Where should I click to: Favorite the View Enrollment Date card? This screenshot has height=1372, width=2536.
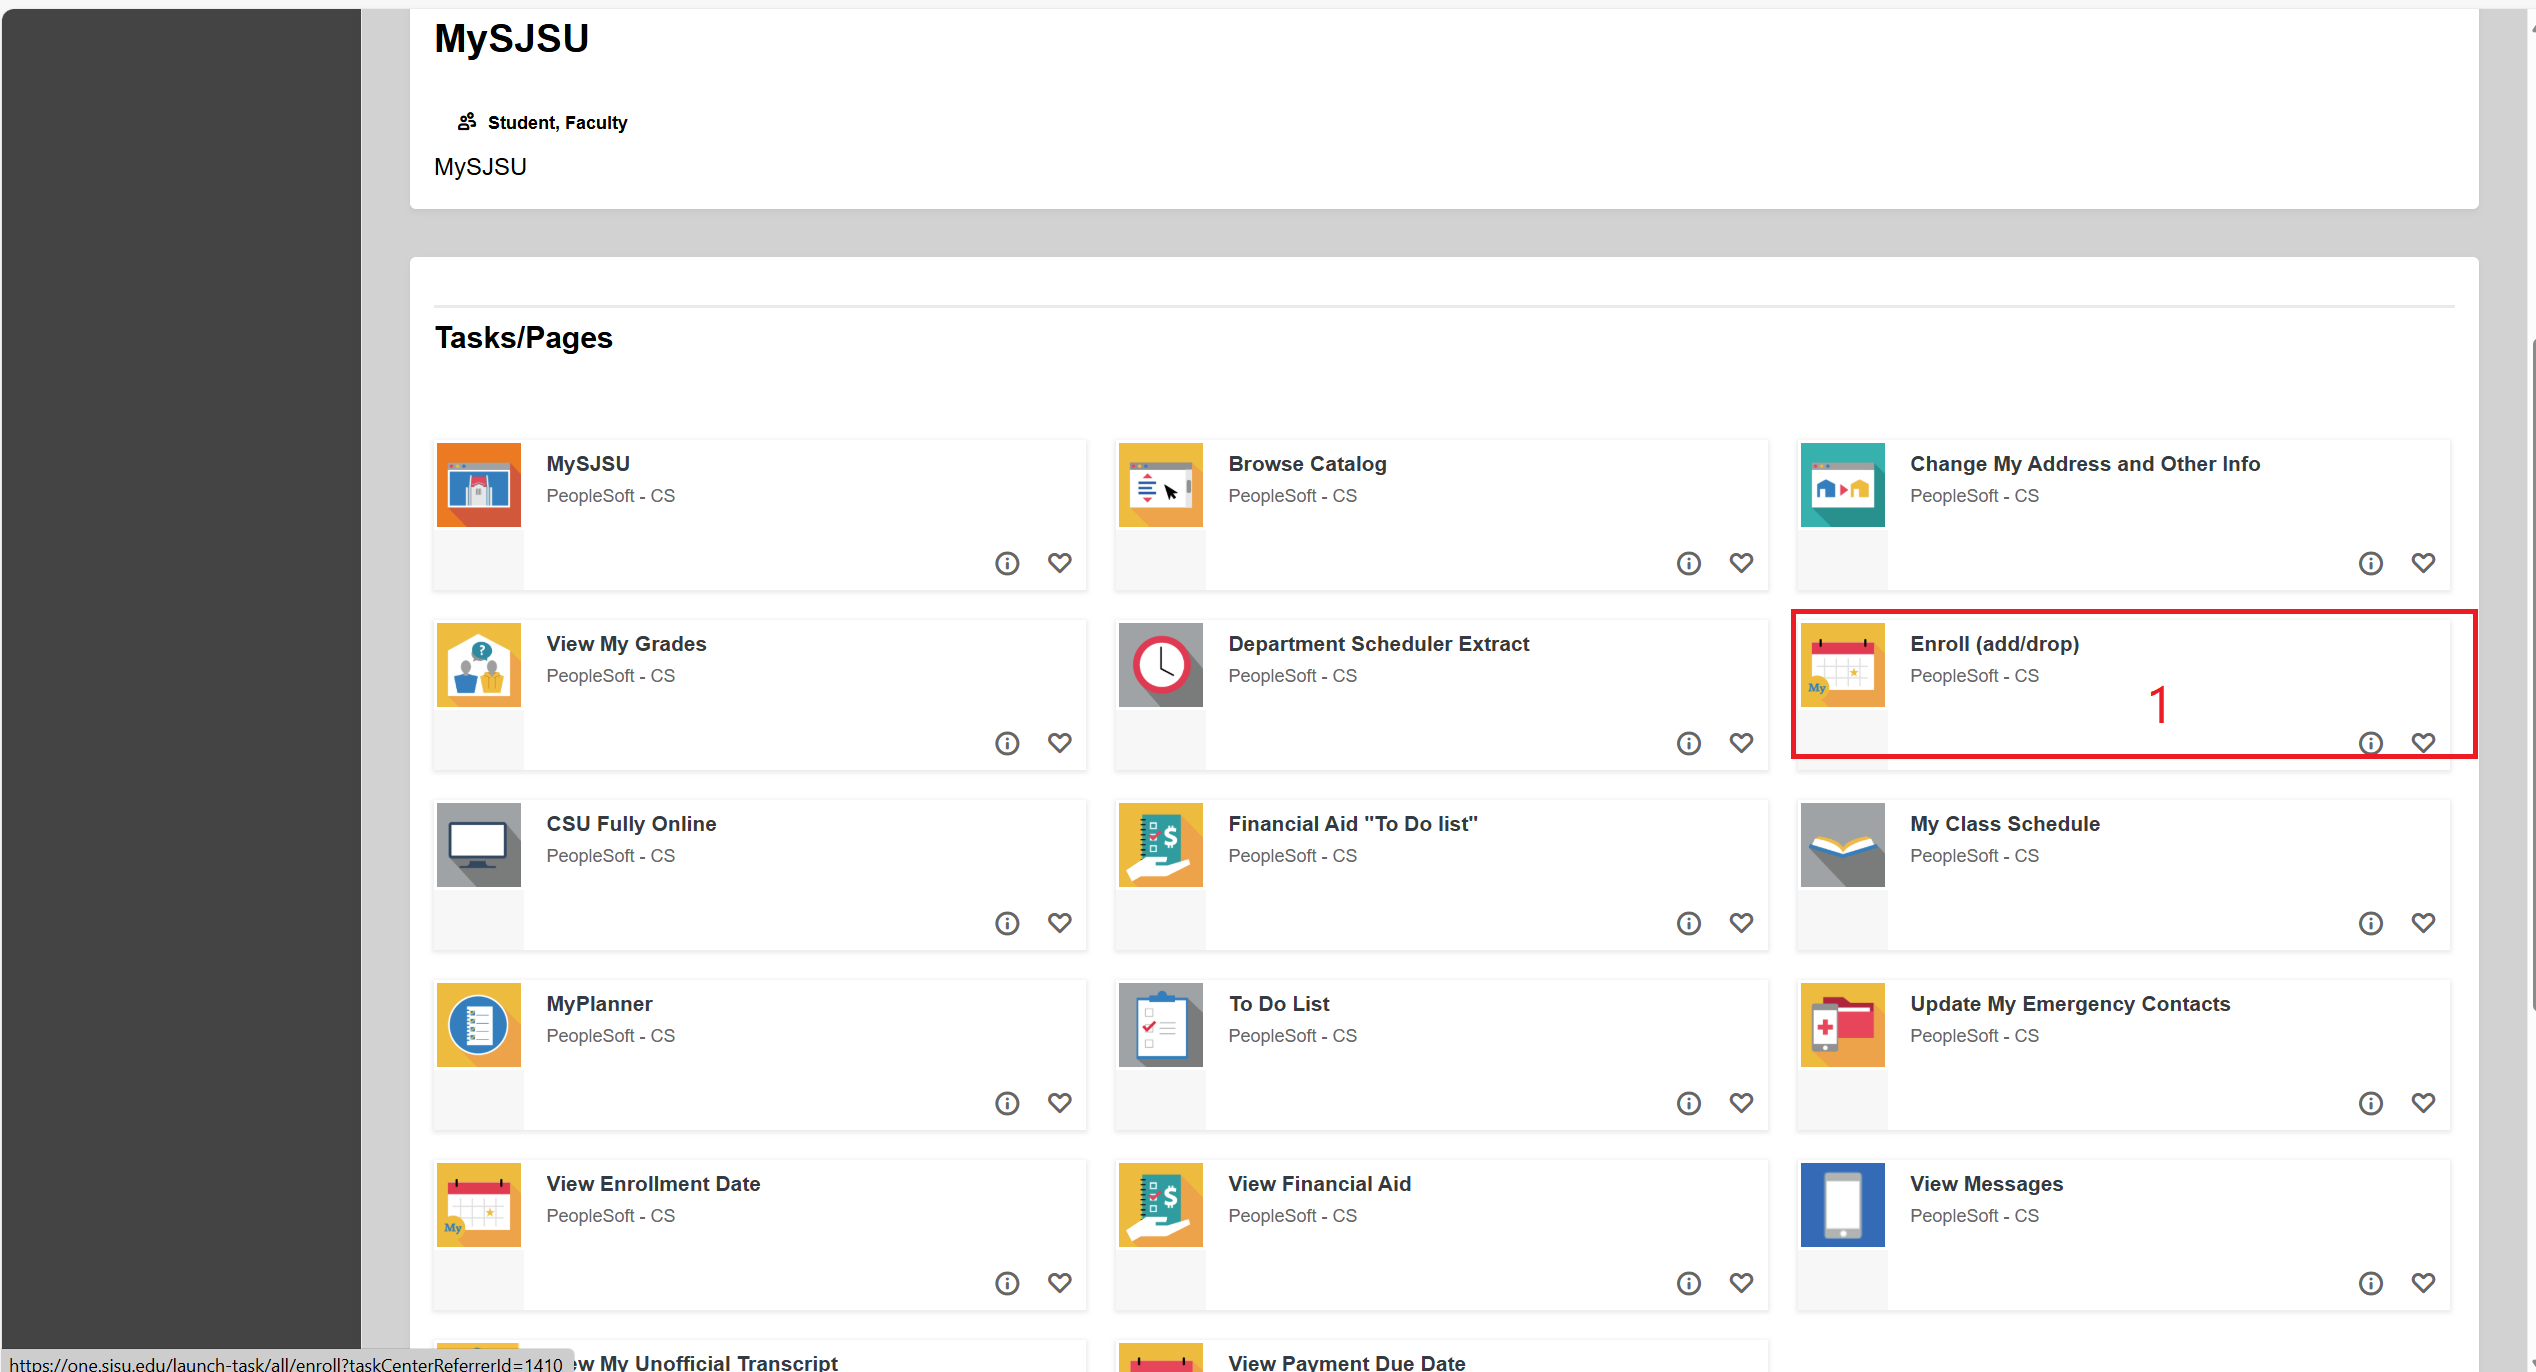[x=1060, y=1283]
